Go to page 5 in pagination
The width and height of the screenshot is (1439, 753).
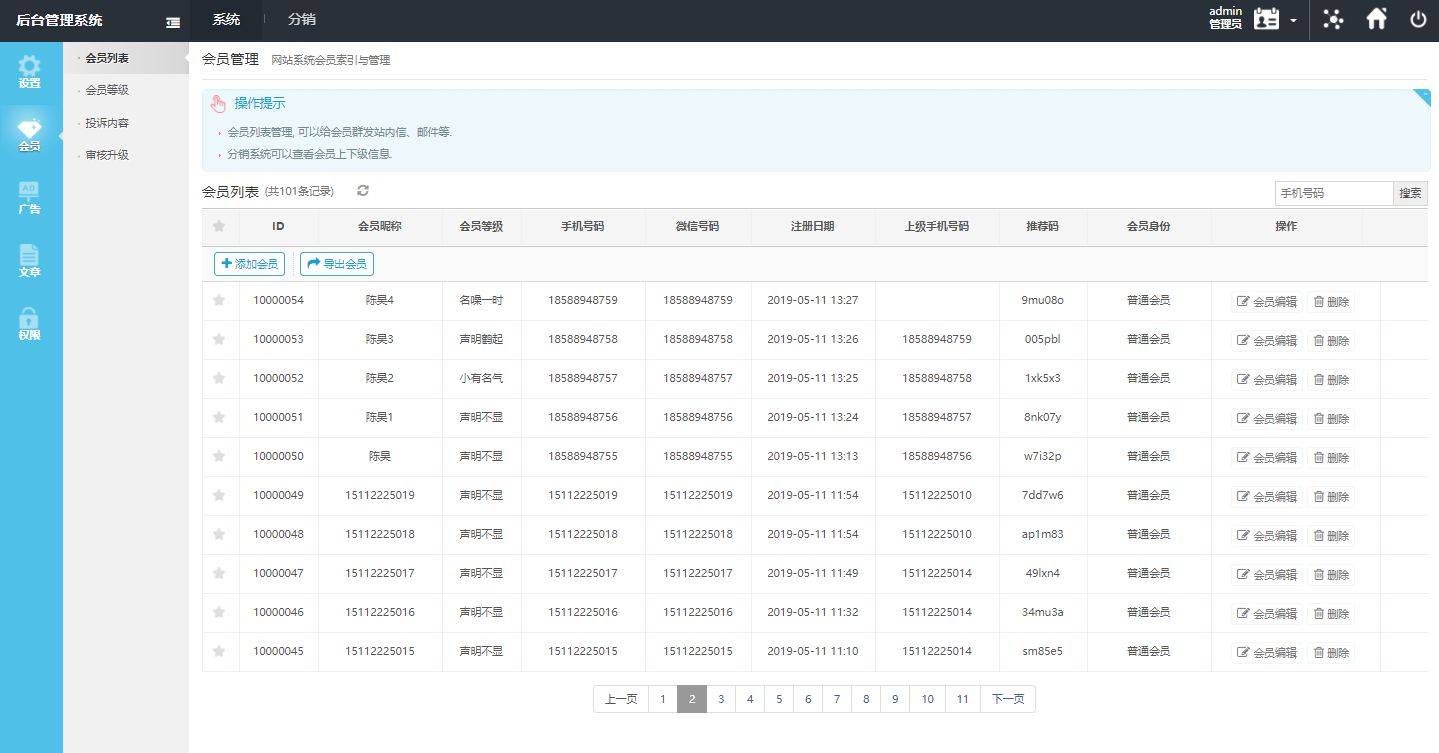(x=779, y=699)
